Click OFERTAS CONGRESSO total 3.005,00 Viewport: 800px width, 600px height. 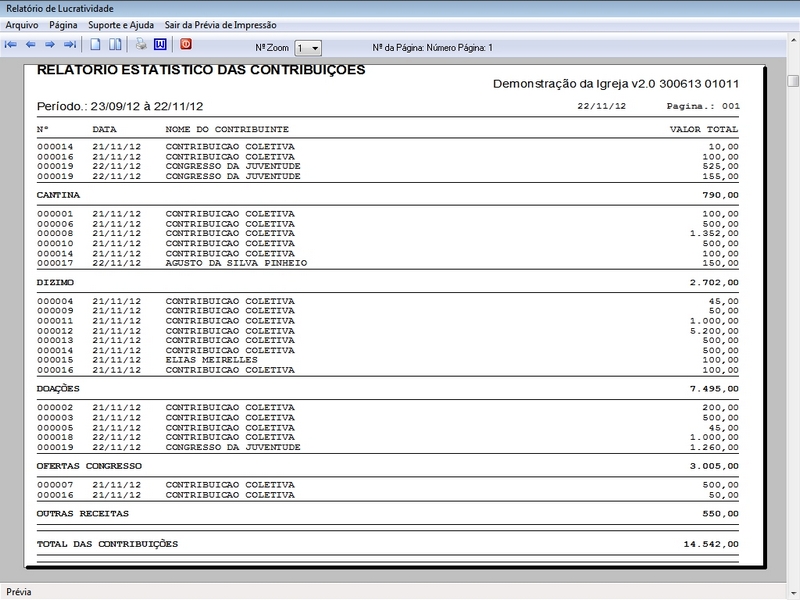click(x=714, y=466)
